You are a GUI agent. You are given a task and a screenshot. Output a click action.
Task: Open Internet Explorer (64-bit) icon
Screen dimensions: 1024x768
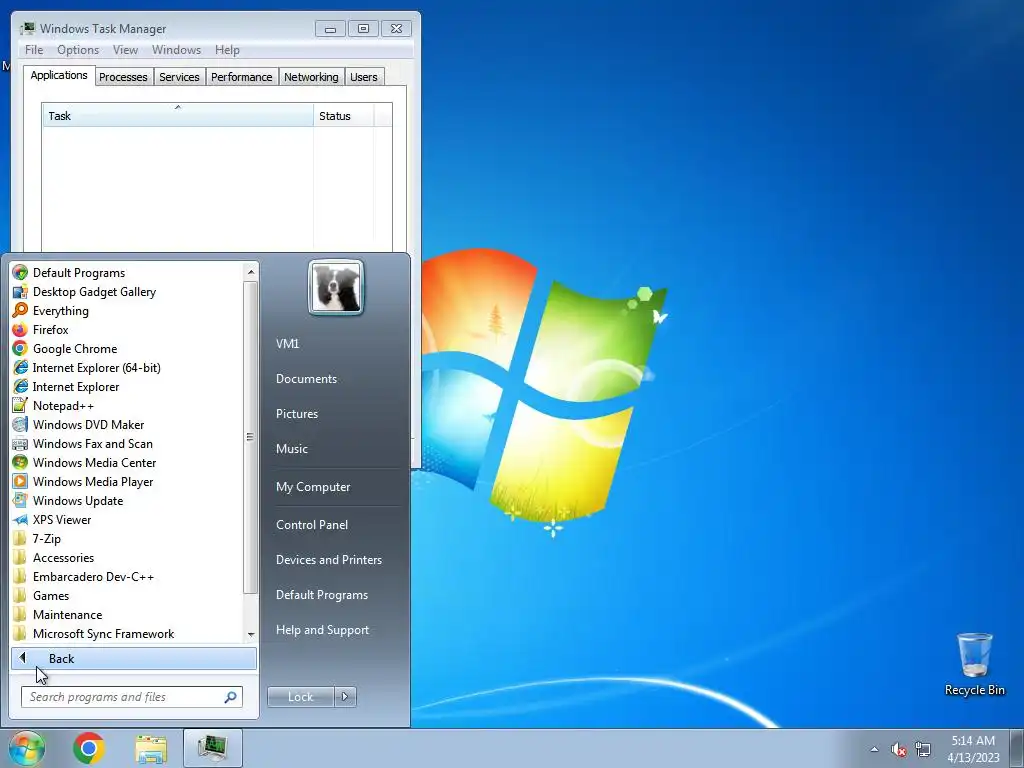pos(20,367)
